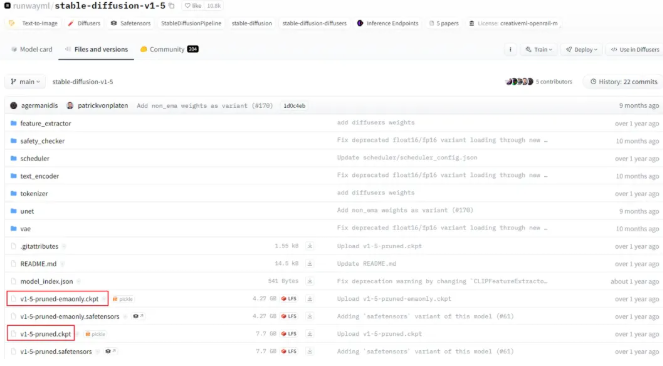Screen dimensions: 663x366
Task: Open the model_index.json file
Action: 47,281
